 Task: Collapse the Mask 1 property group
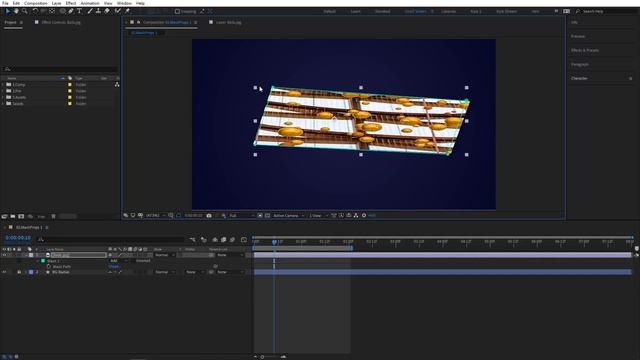tap(38, 260)
